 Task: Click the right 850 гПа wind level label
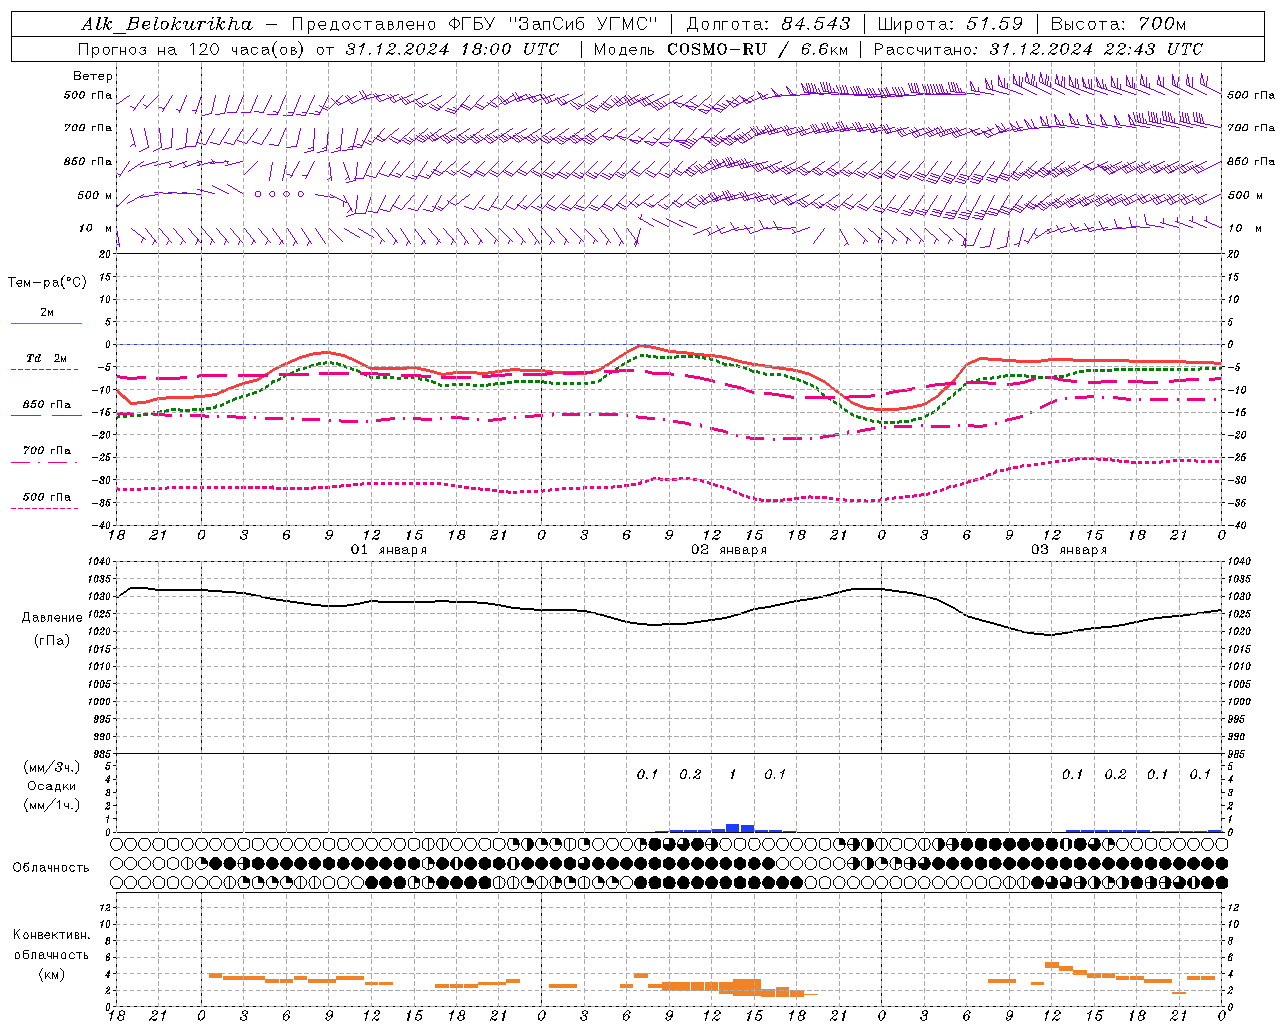pyautogui.click(x=1251, y=161)
